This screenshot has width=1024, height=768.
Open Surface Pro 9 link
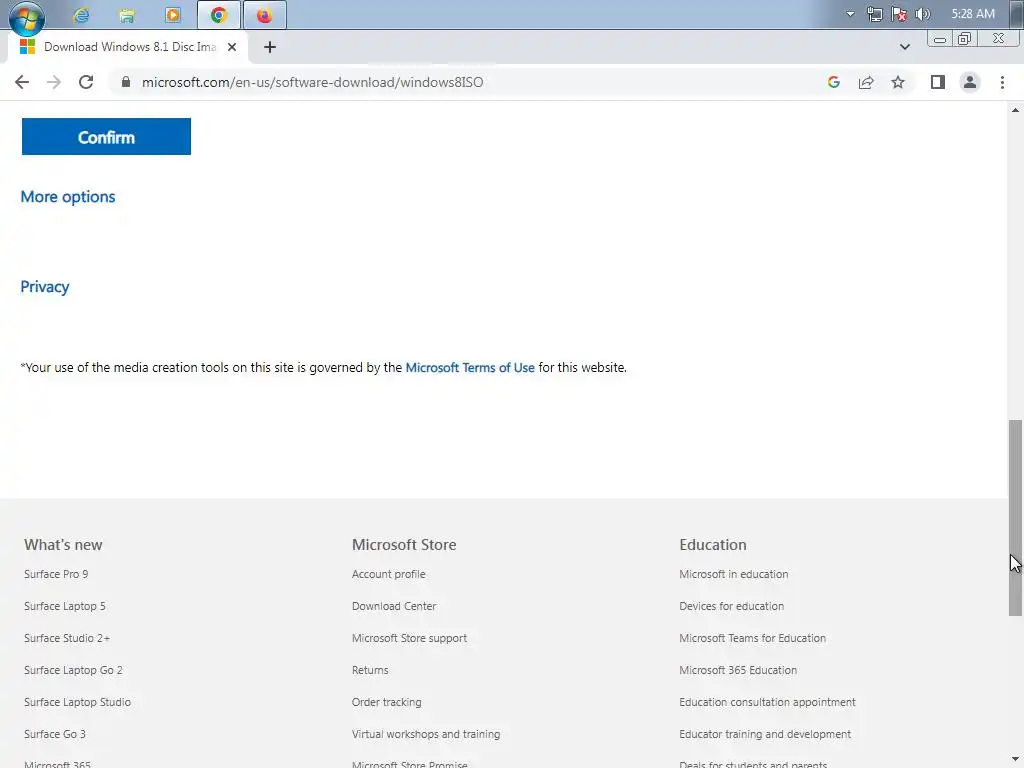click(56, 574)
